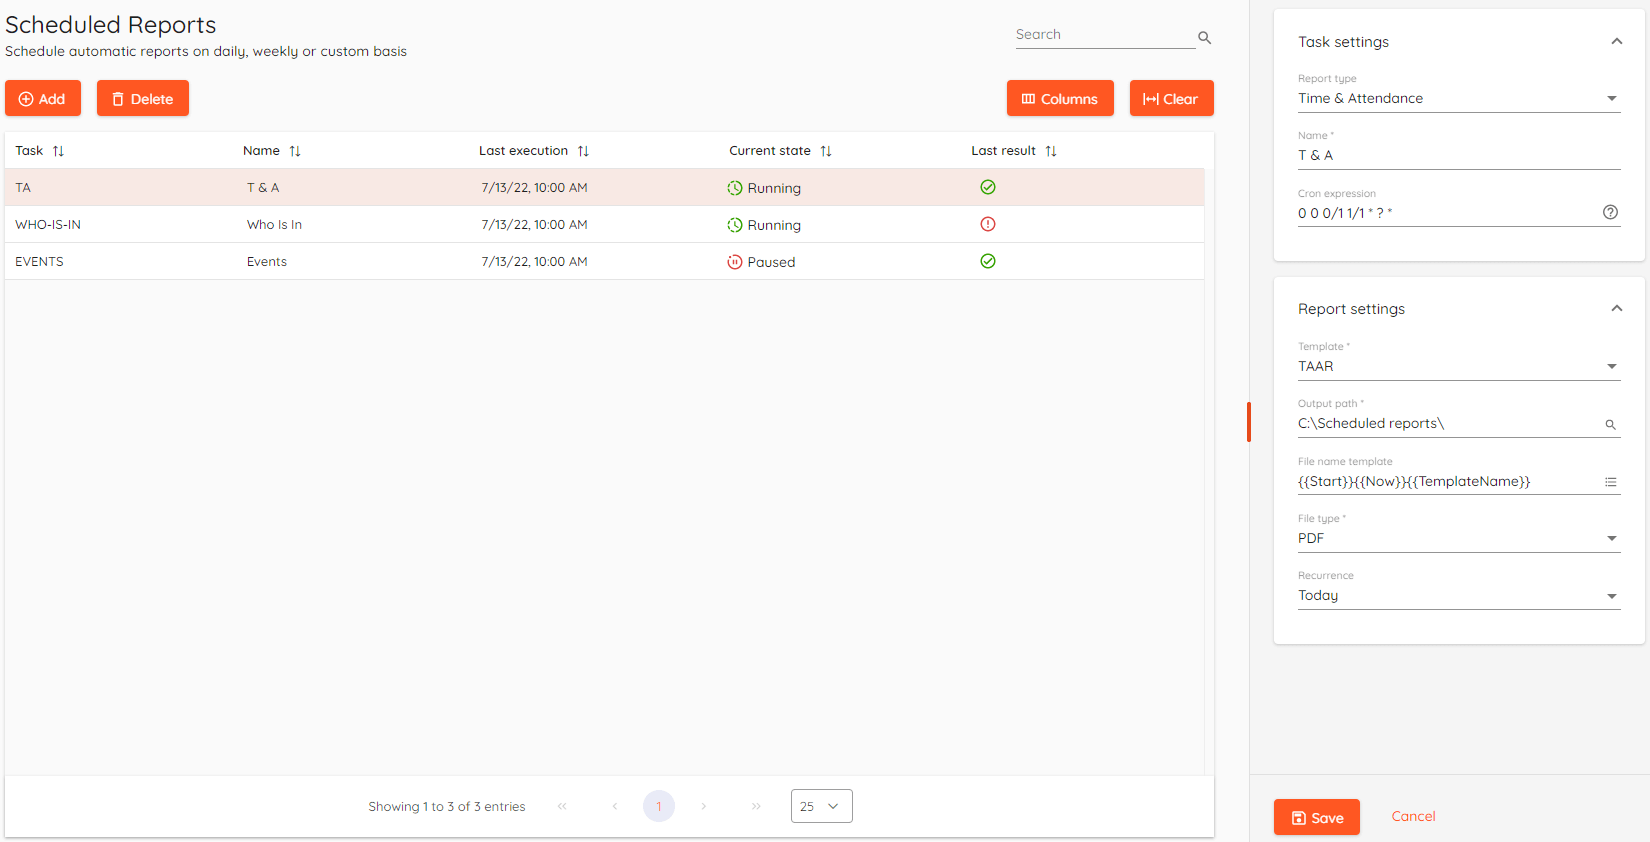This screenshot has width=1650, height=842.
Task: Open the Report type dropdown
Action: coord(1458,98)
